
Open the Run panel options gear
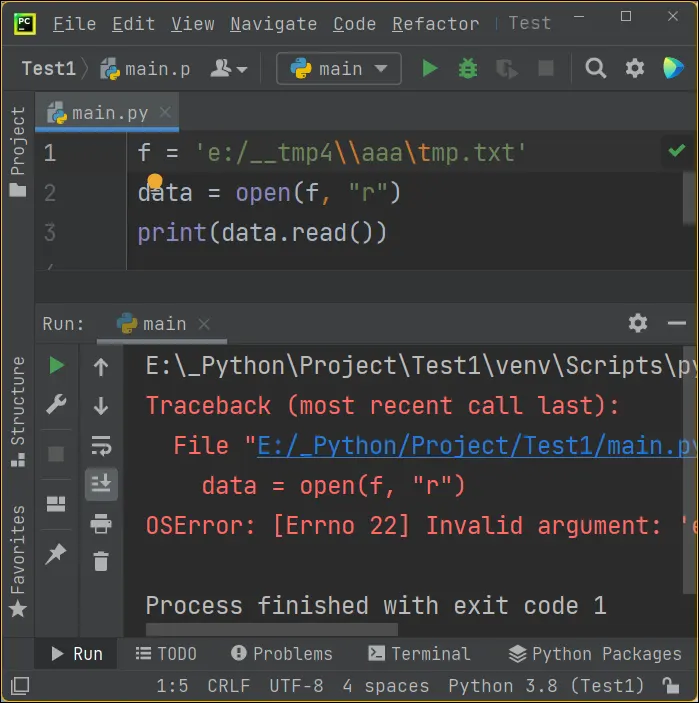pos(638,323)
